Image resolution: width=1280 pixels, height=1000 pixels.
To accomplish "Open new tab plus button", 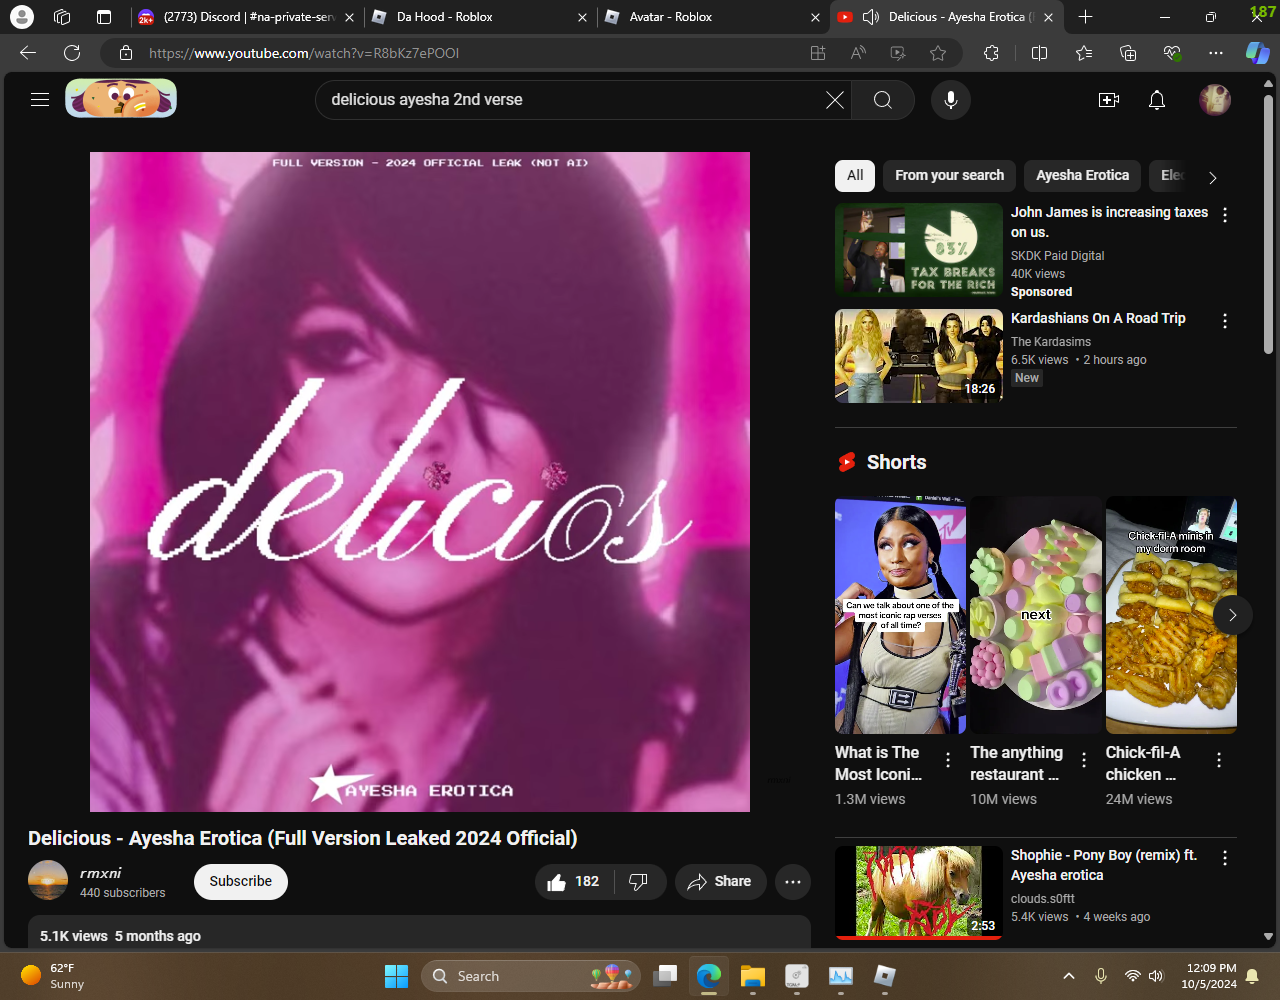I will (1086, 17).
